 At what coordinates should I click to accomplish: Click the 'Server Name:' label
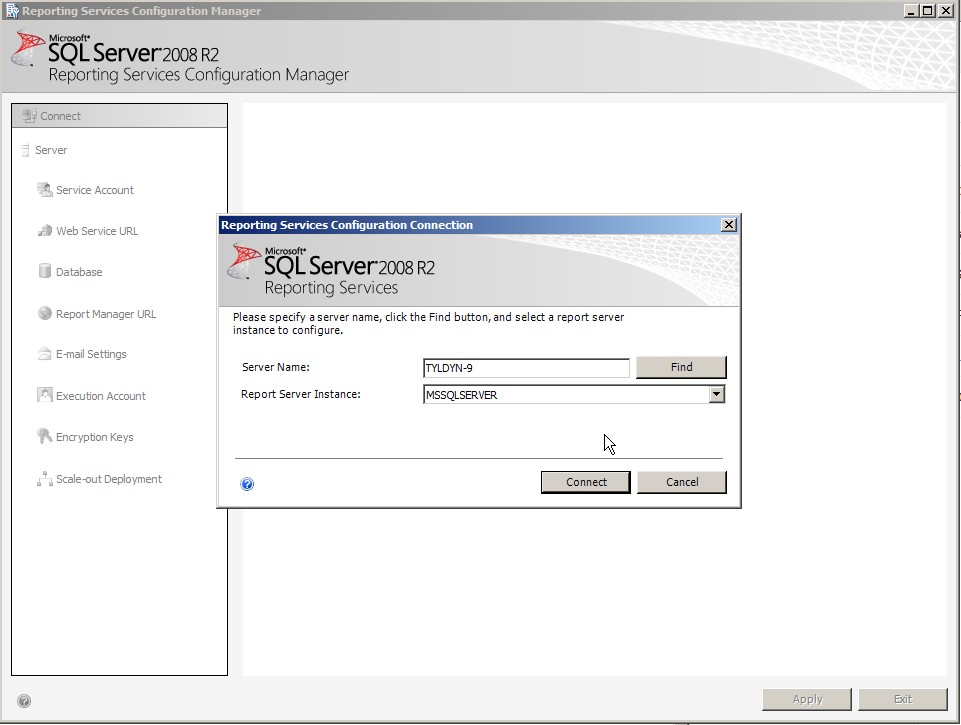(276, 367)
